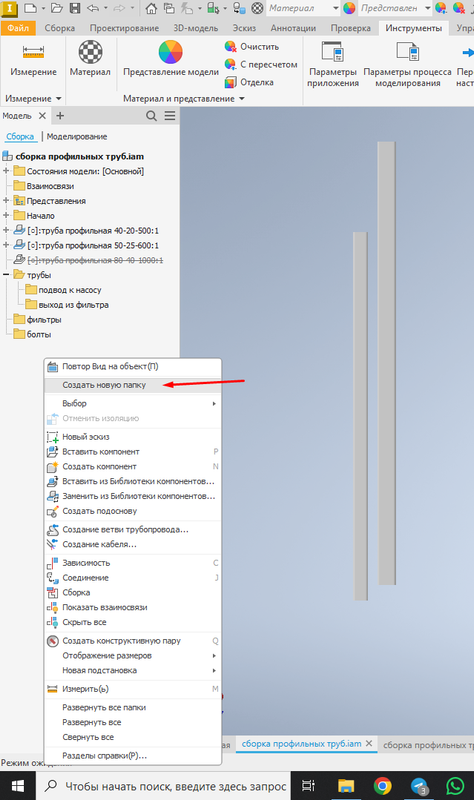Click the color wheel icon beside Material dropdown
The height and width of the screenshot is (800, 474).
pyautogui.click(x=350, y=8)
